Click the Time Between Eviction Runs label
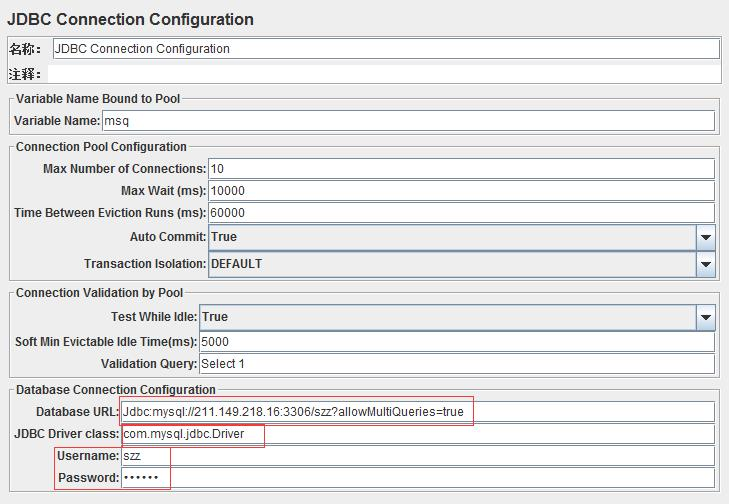This screenshot has height=504, width=729. [x=110, y=213]
